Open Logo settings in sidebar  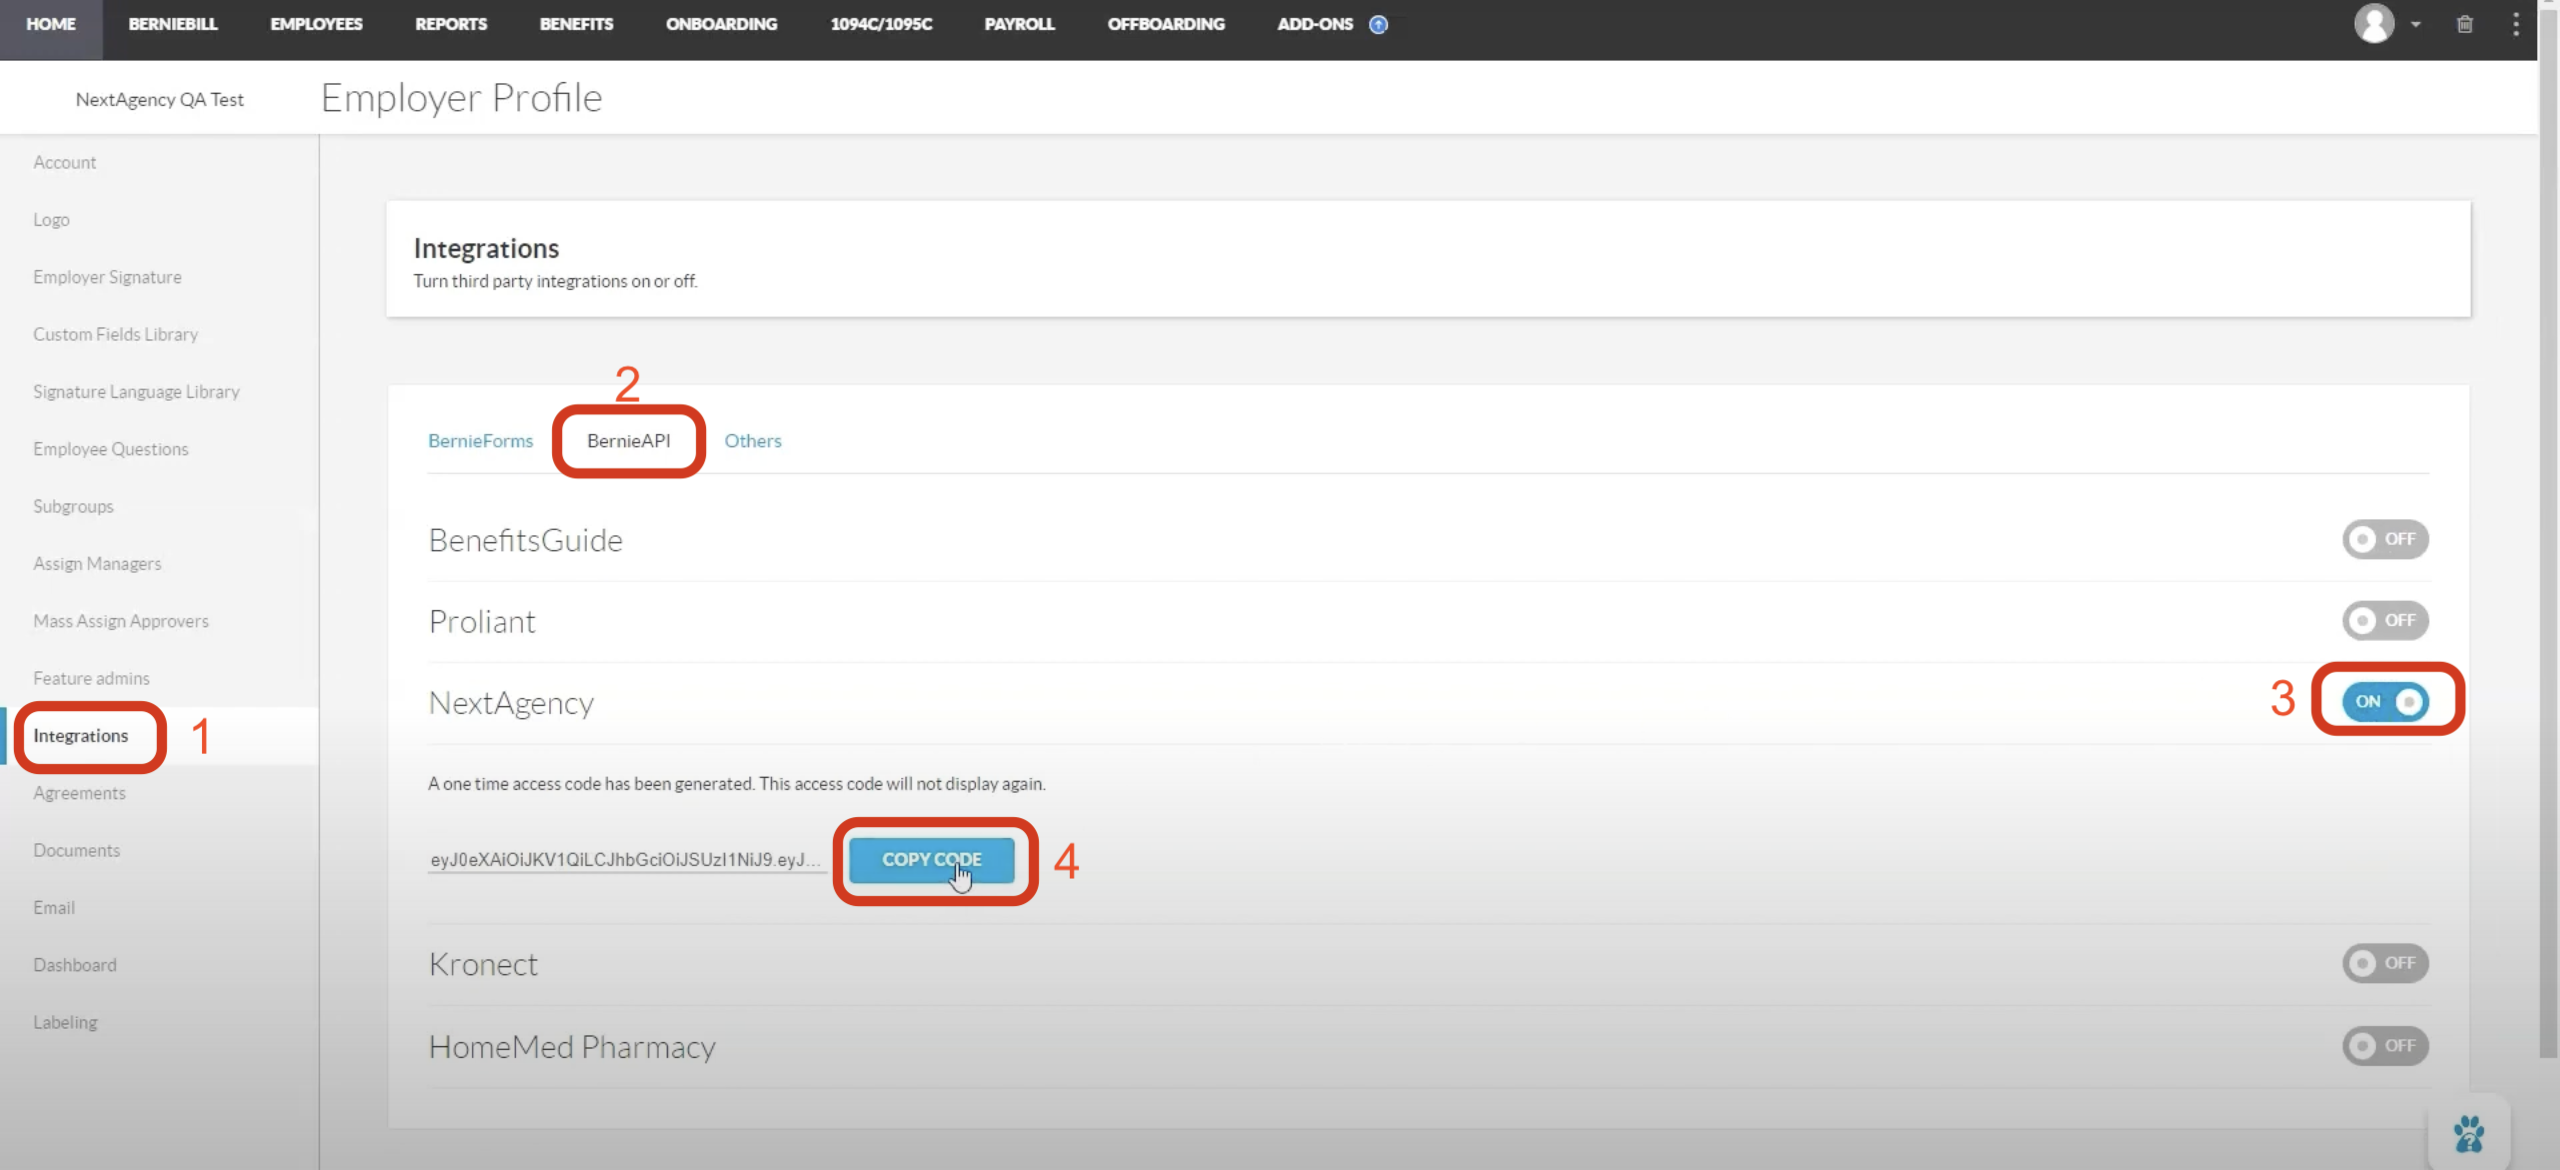pyautogui.click(x=51, y=220)
